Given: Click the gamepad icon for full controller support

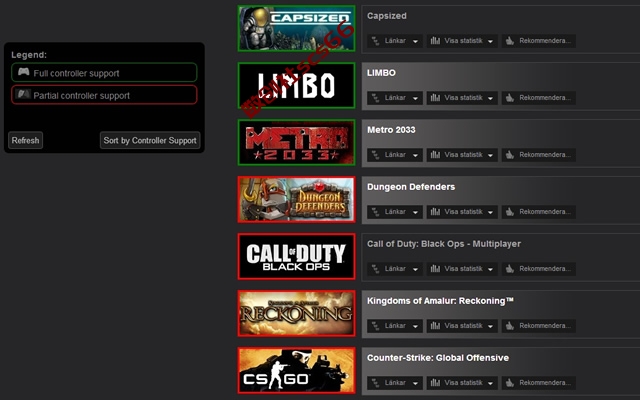Looking at the screenshot, I should pyautogui.click(x=23, y=72).
